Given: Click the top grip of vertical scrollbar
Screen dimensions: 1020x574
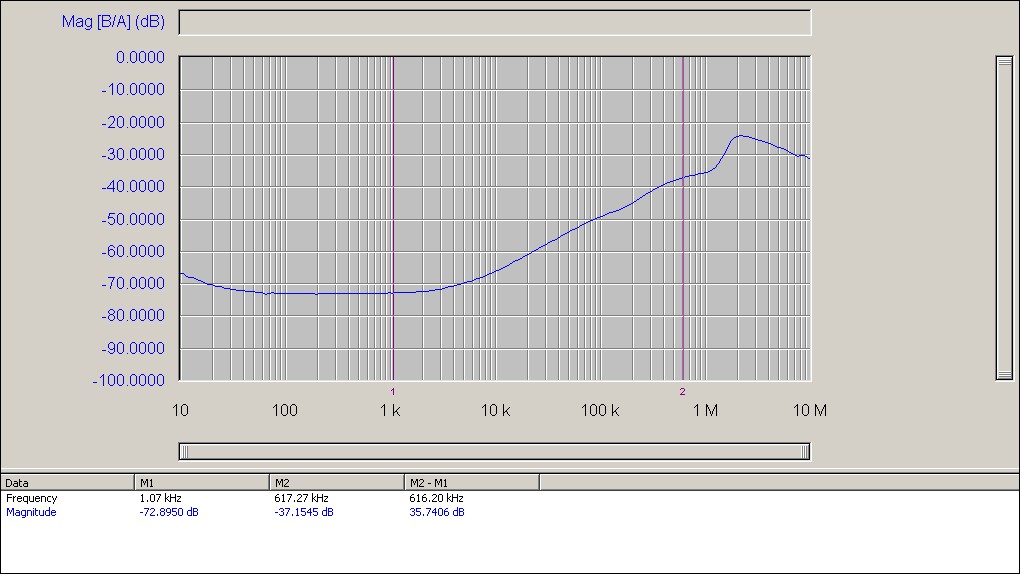Looking at the screenshot, I should point(1004,62).
